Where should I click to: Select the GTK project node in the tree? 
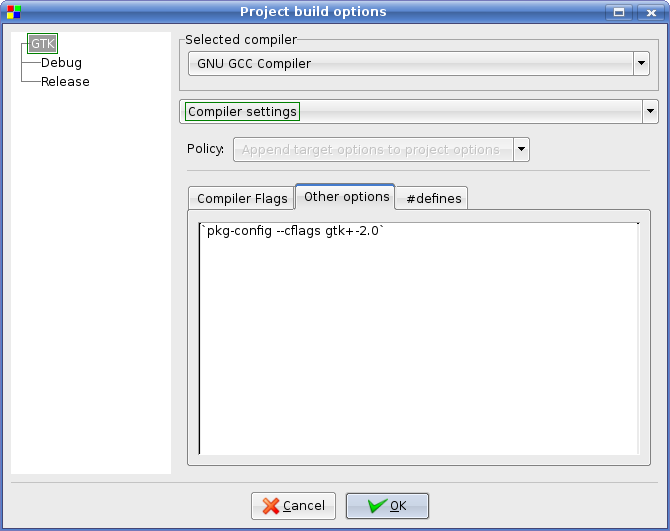43,44
